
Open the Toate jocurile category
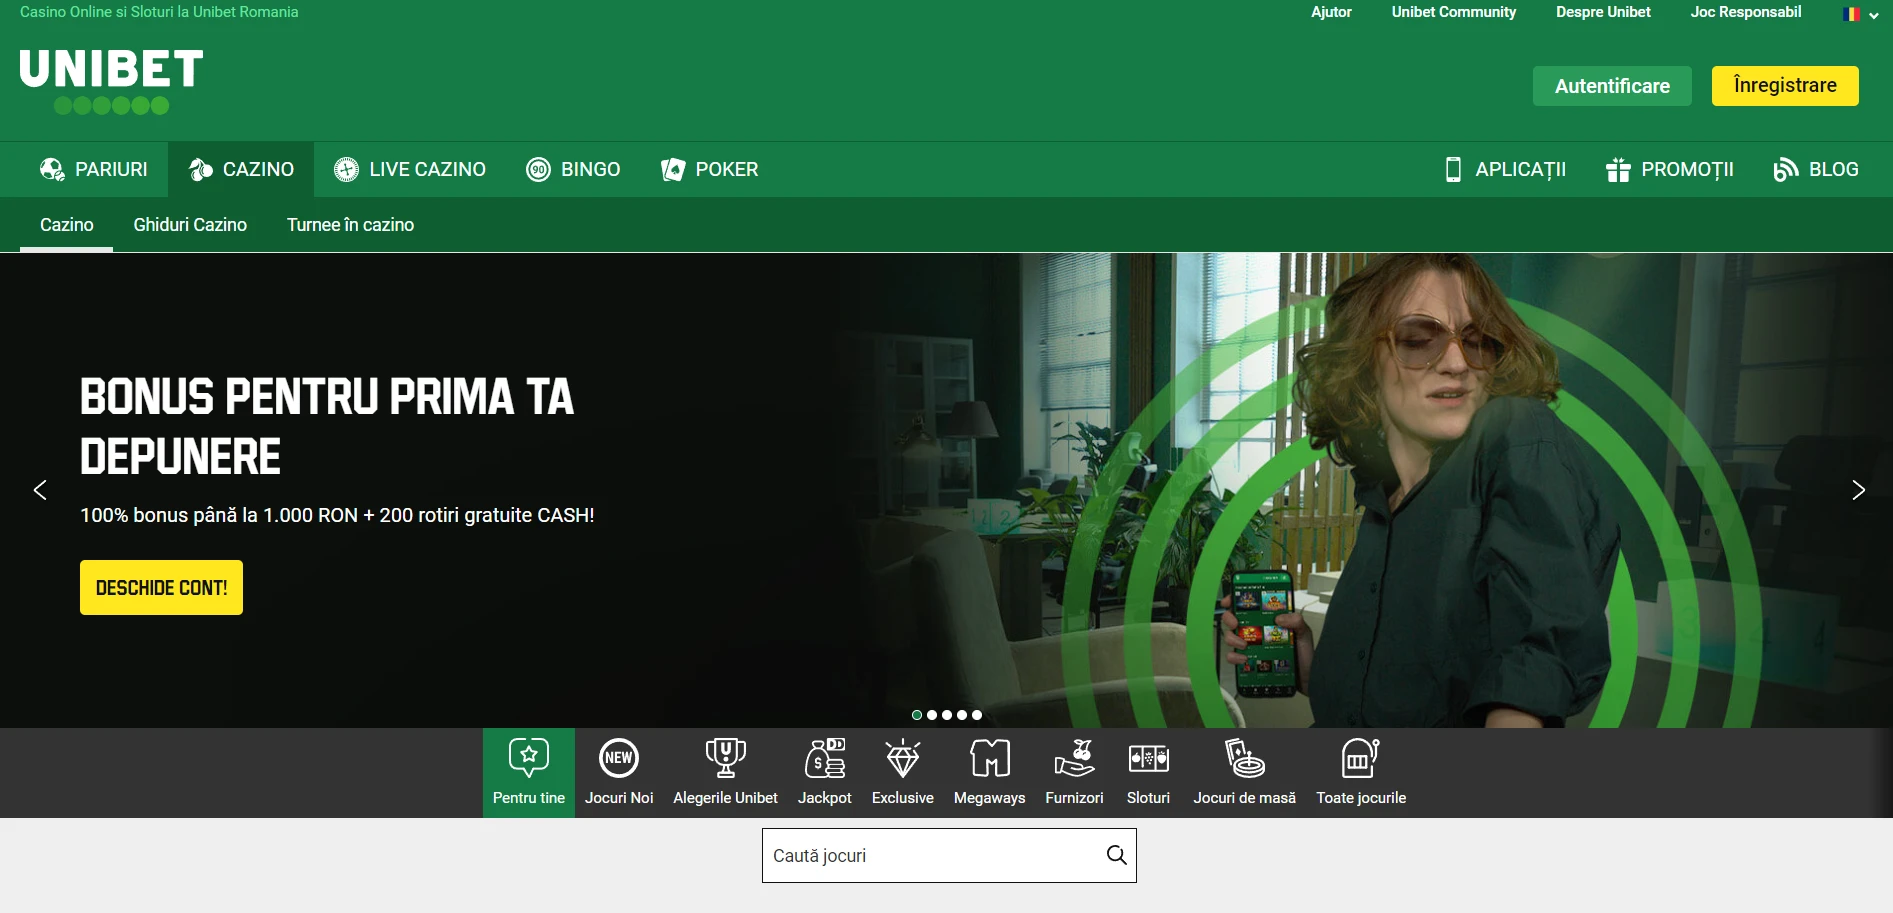(x=1361, y=773)
